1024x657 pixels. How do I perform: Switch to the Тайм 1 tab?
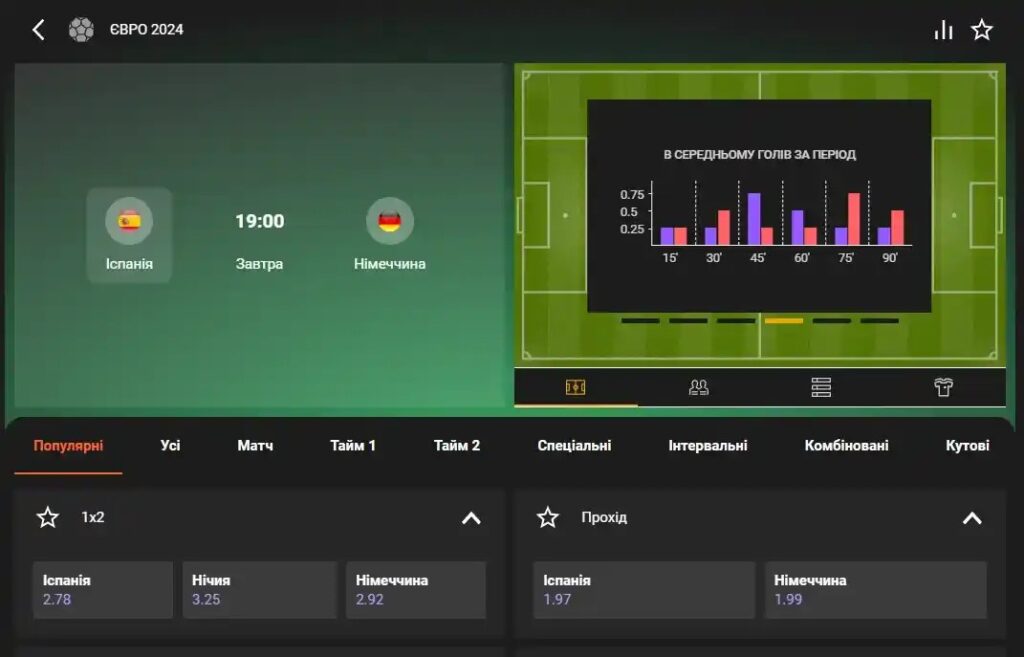353,445
